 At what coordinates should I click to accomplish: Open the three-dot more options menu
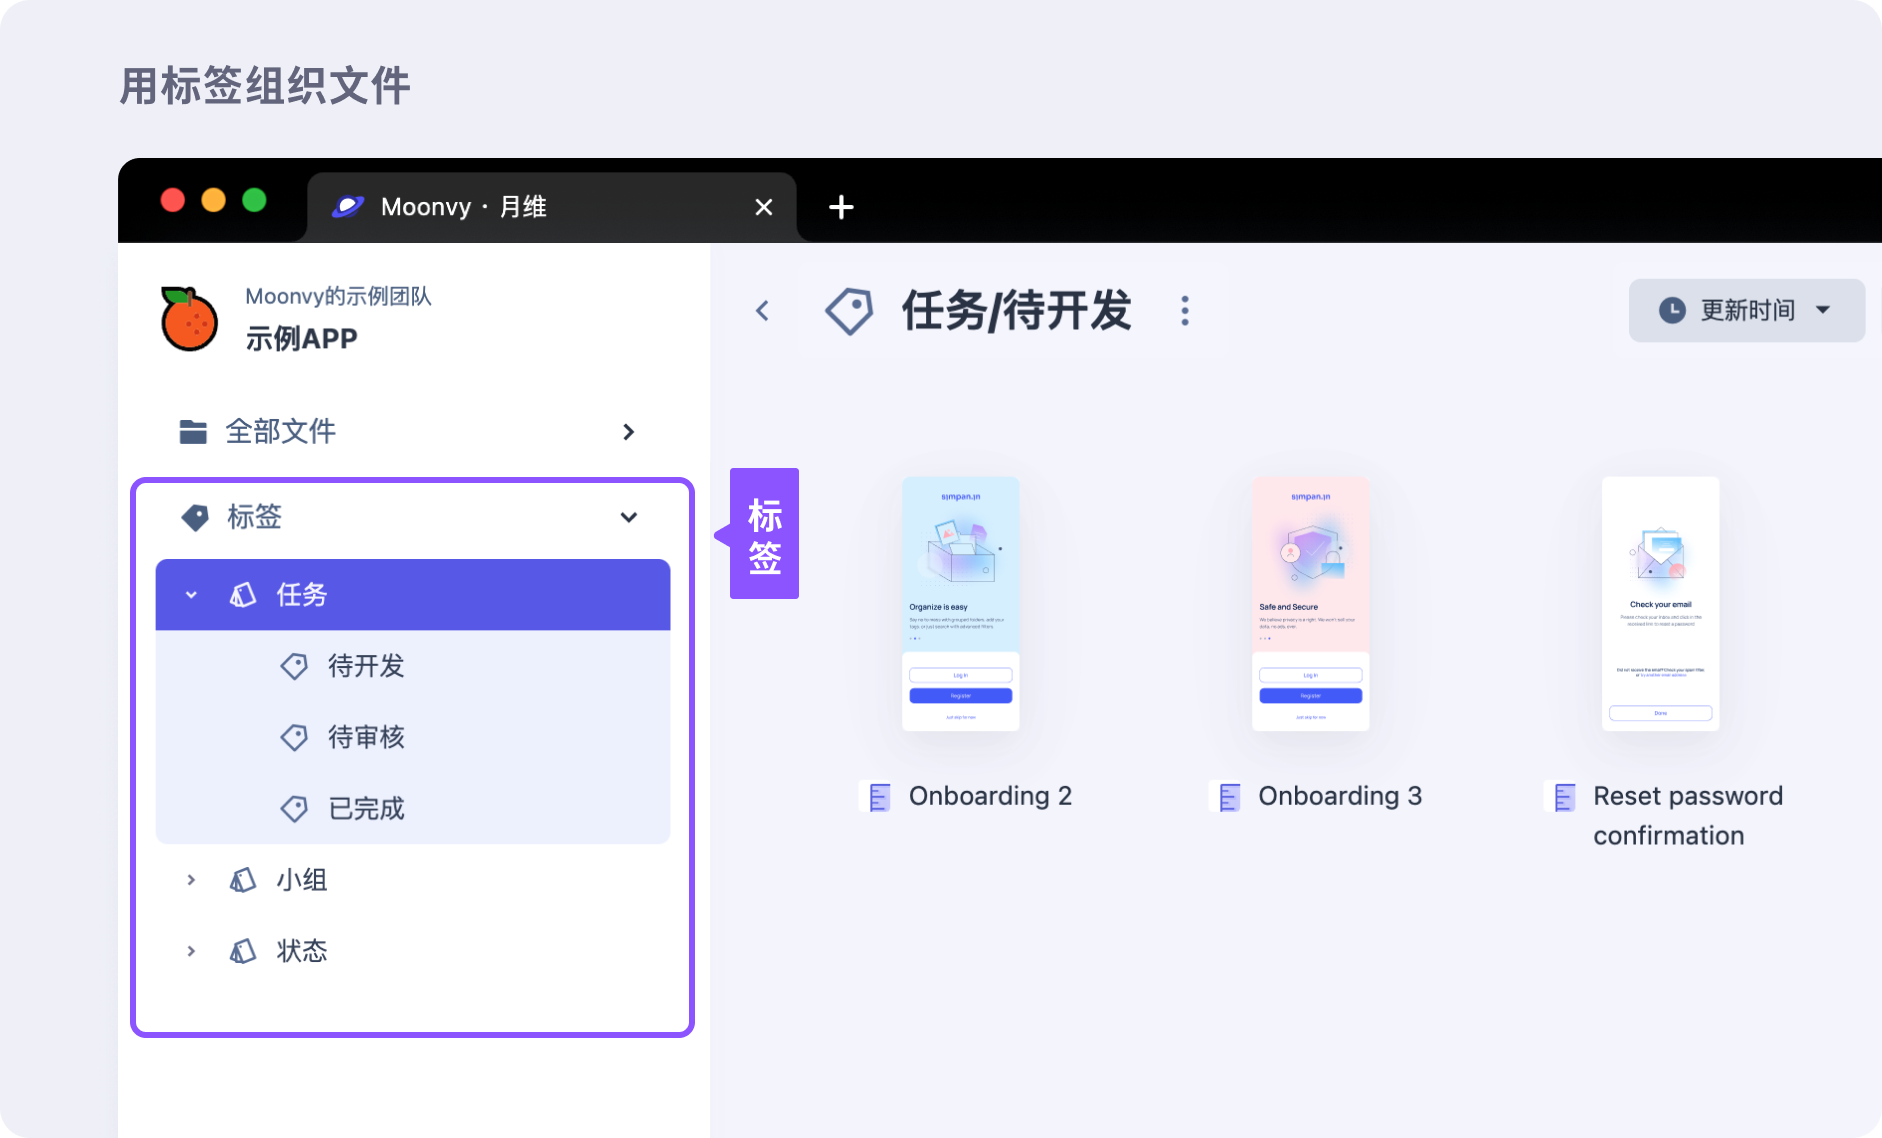1185,311
